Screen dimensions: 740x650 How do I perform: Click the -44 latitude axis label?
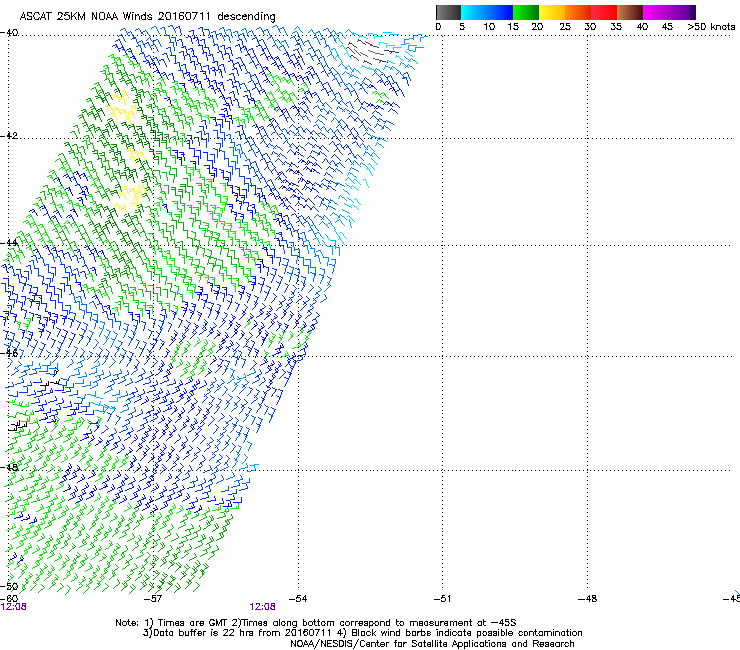(x=9, y=243)
